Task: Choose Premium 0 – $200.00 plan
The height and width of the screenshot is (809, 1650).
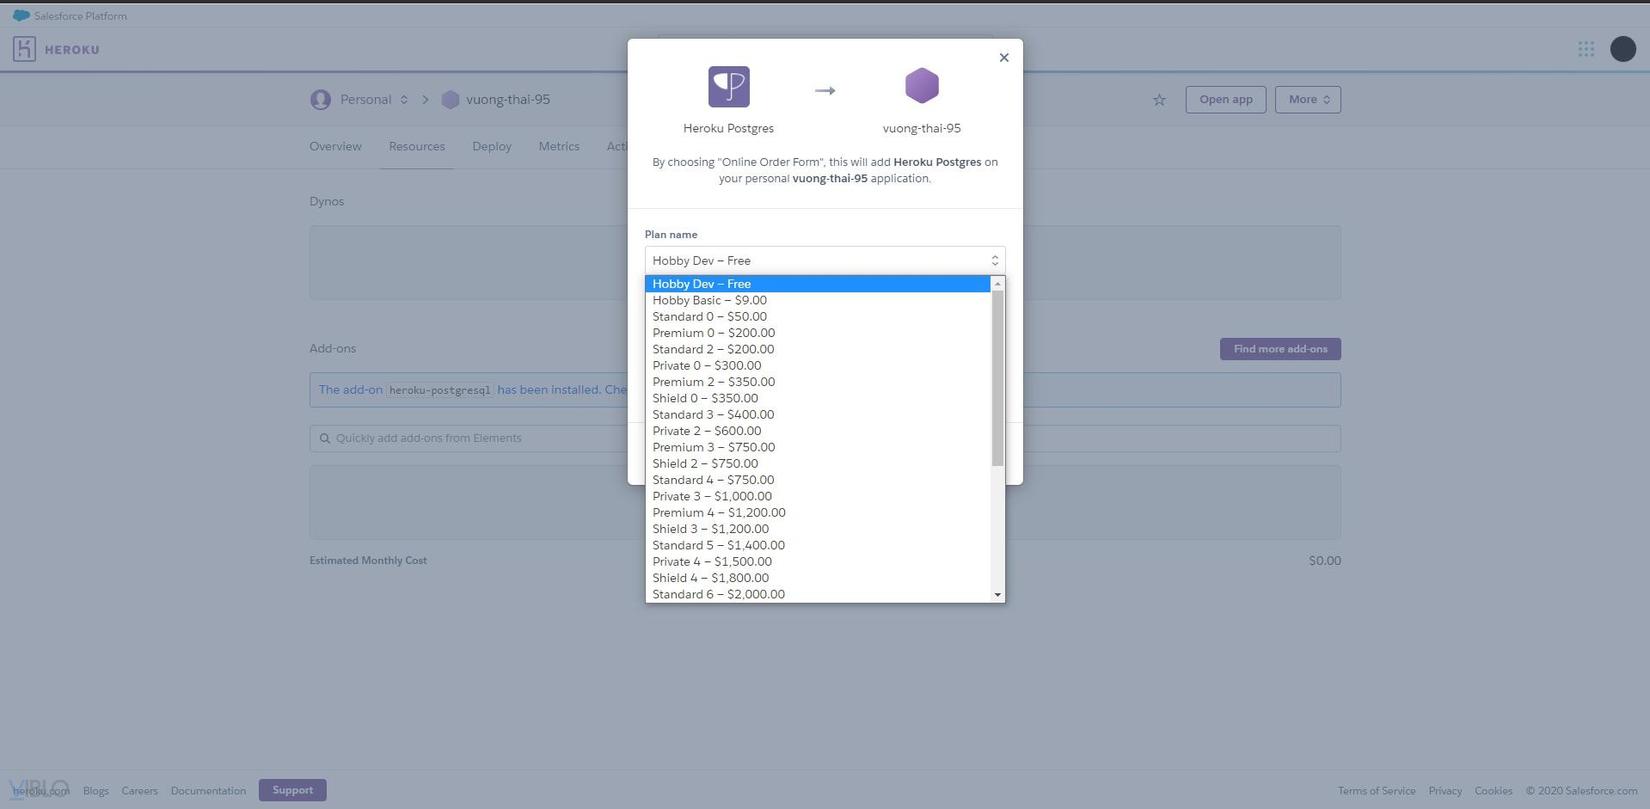Action: 818,333
